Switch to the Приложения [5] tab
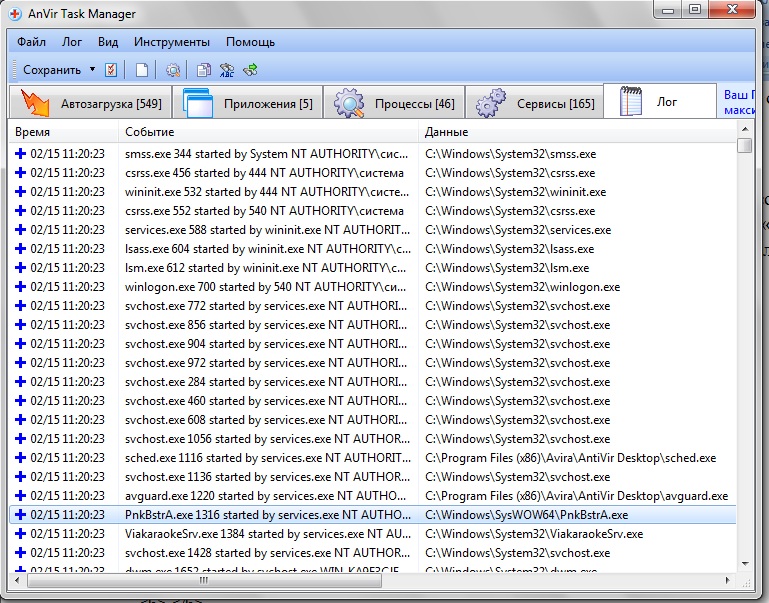The image size is (769, 603). (248, 102)
